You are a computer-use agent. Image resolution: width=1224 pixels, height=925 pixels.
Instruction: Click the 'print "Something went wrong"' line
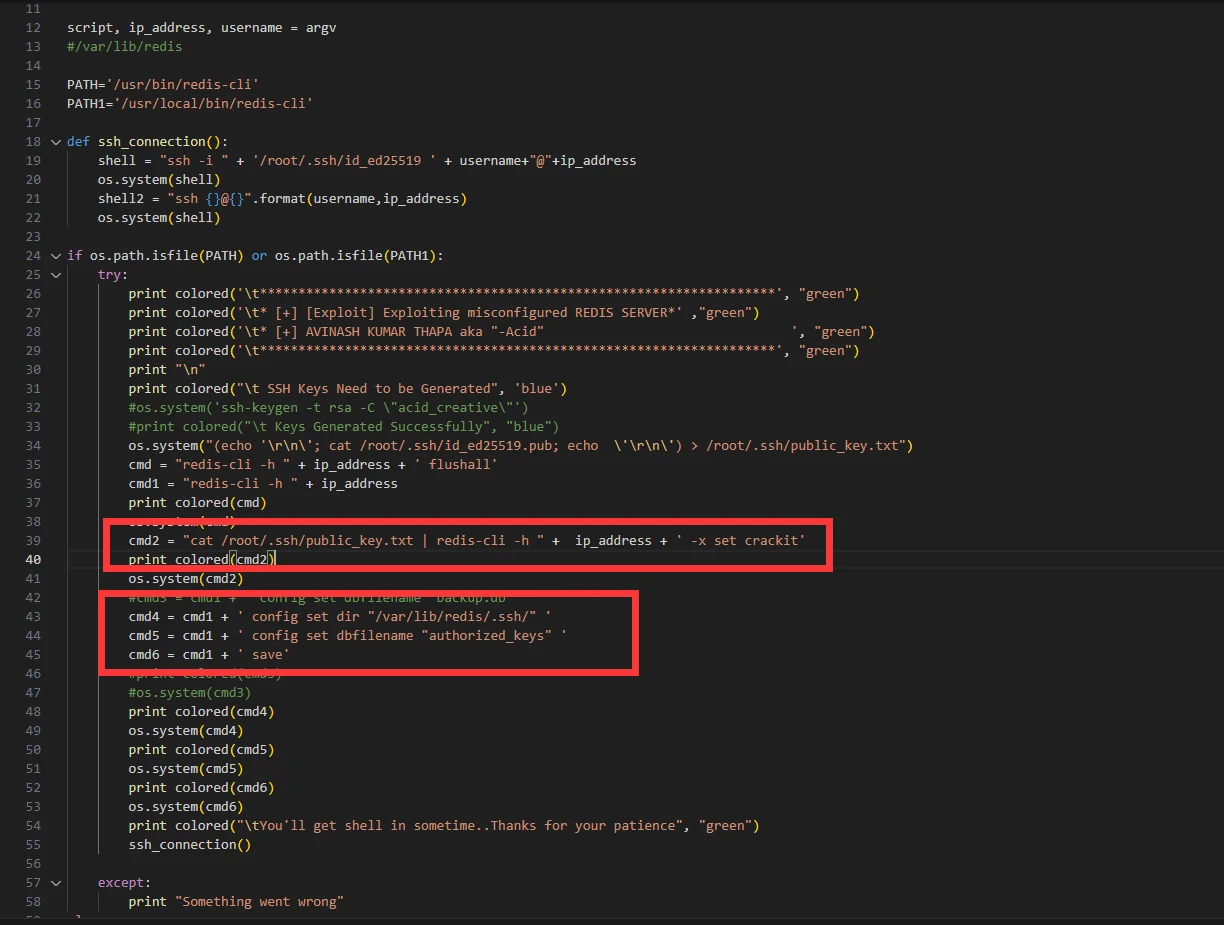236,901
